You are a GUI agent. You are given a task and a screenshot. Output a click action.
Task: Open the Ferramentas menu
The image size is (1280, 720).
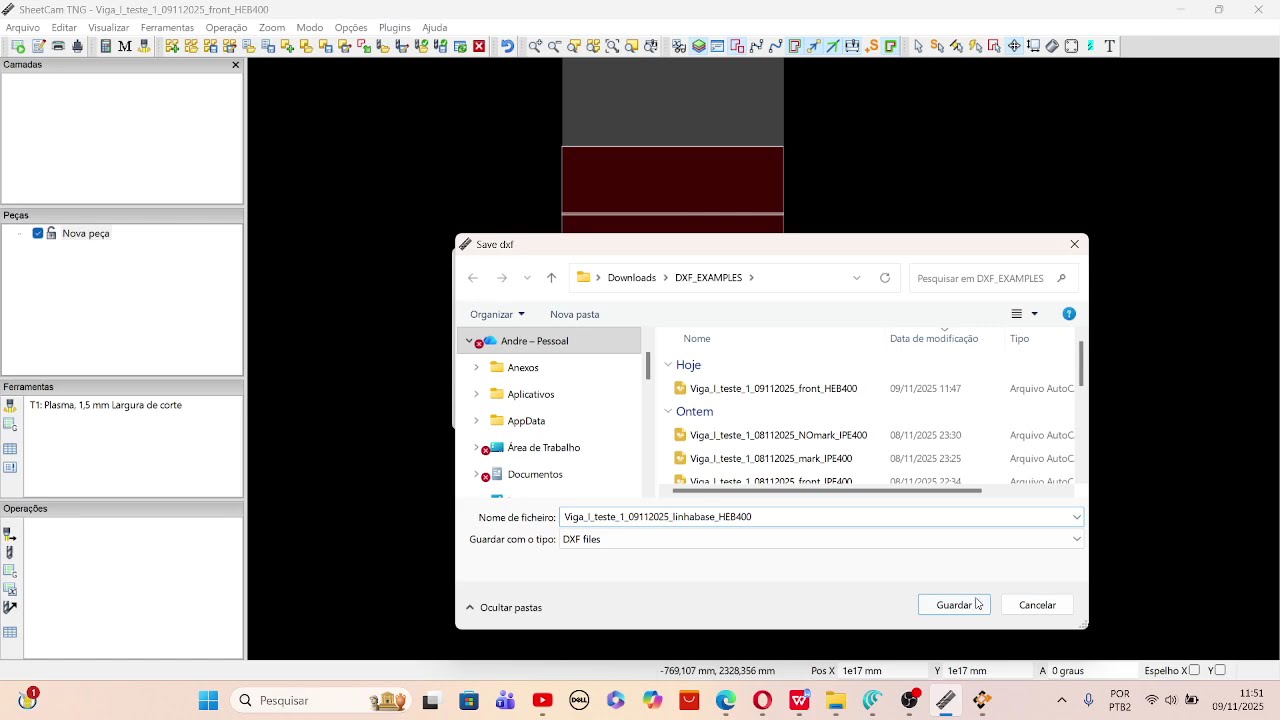[167, 28]
